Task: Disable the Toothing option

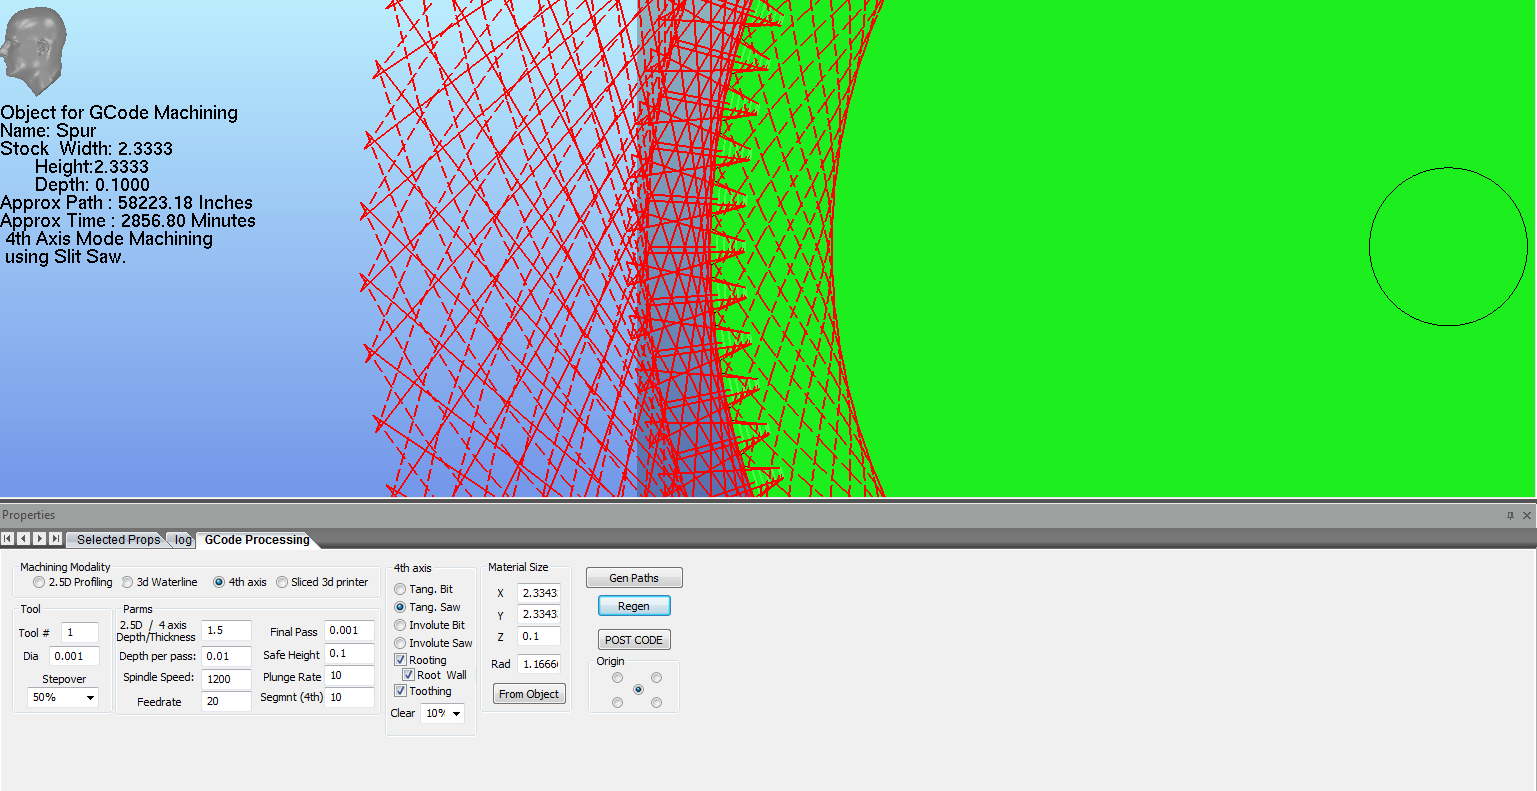Action: (x=400, y=691)
